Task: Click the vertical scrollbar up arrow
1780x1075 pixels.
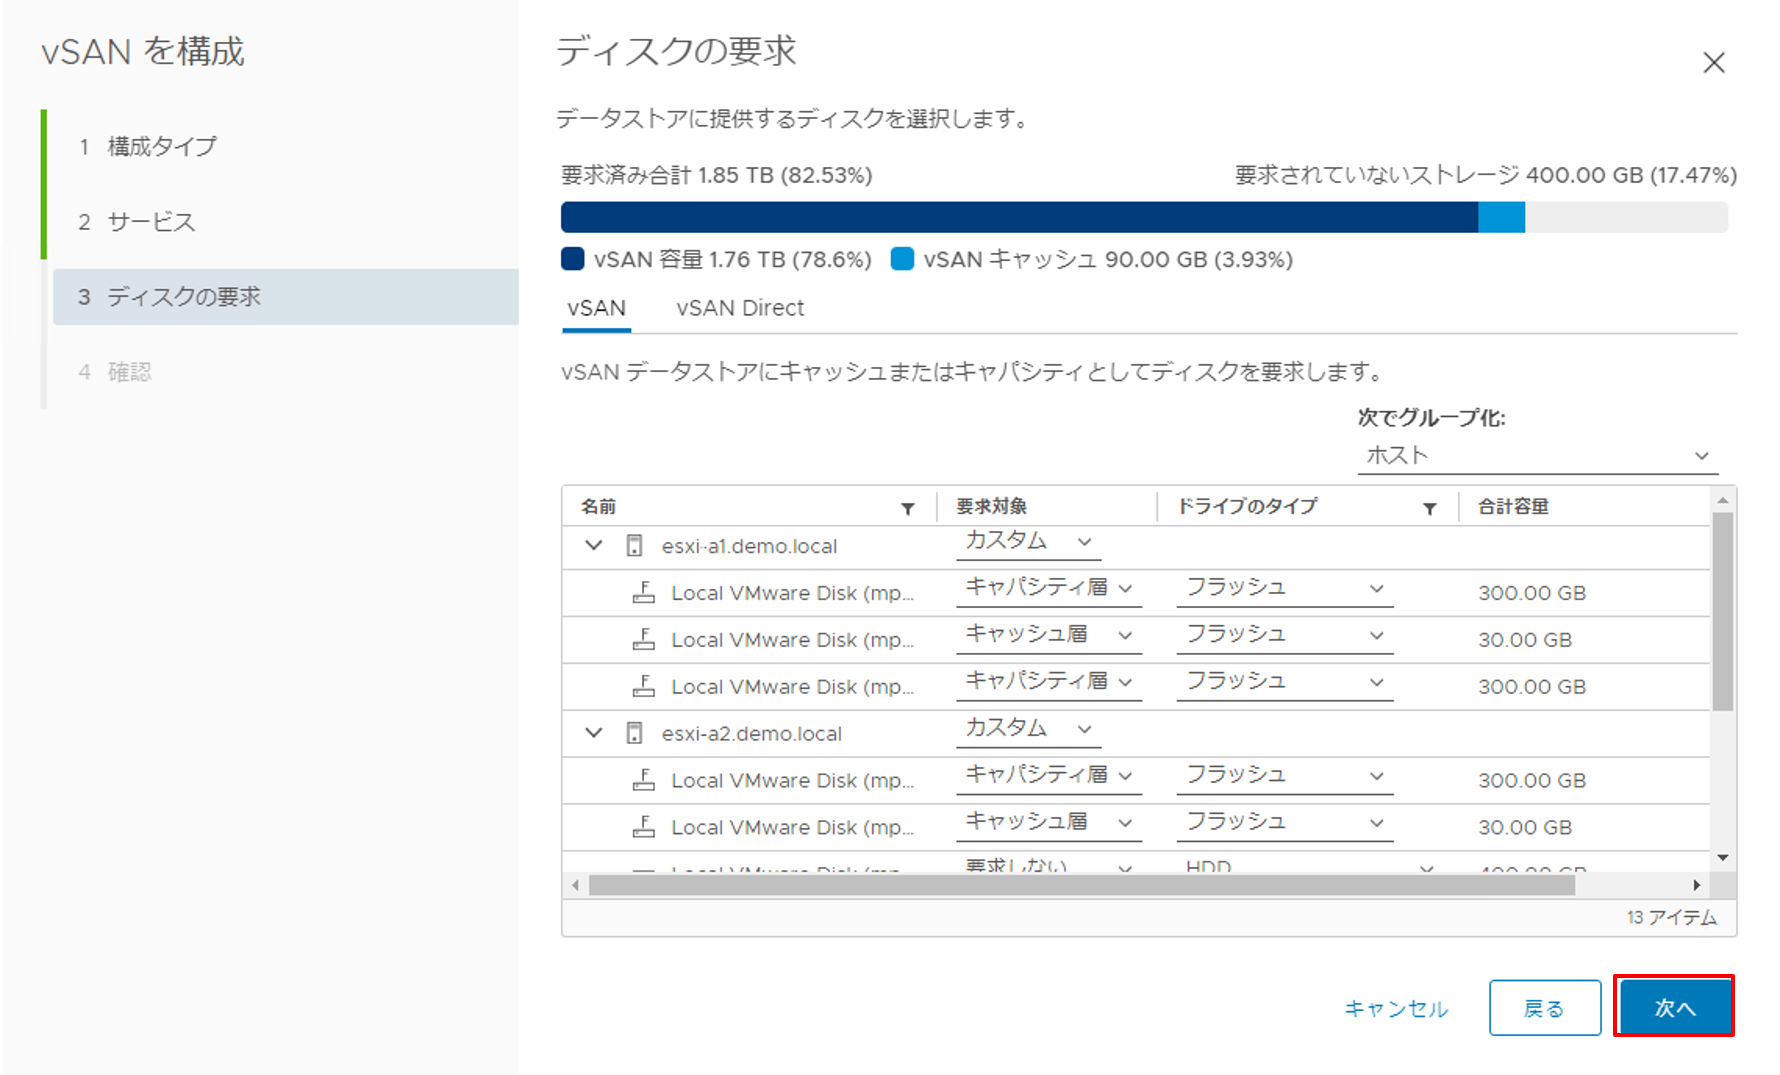Action: [x=1722, y=499]
